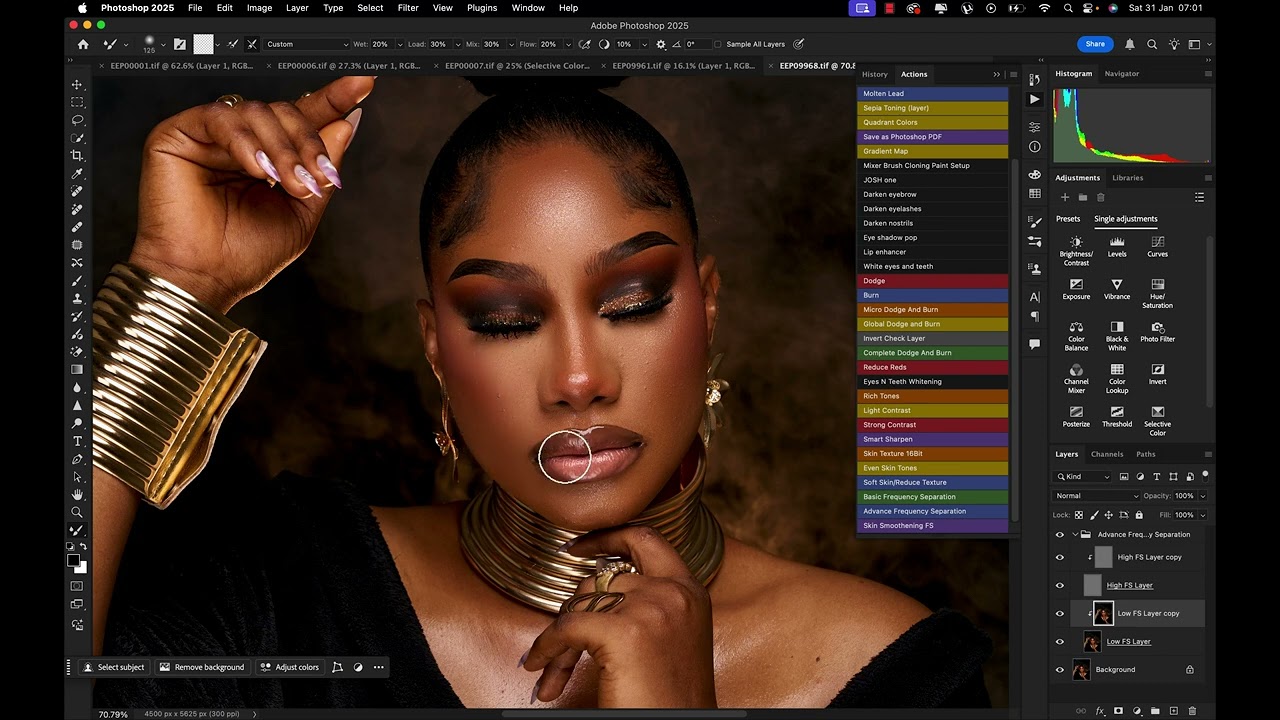The height and width of the screenshot is (720, 1280).
Task: Hide the High FS Layer
Action: [x=1060, y=586]
